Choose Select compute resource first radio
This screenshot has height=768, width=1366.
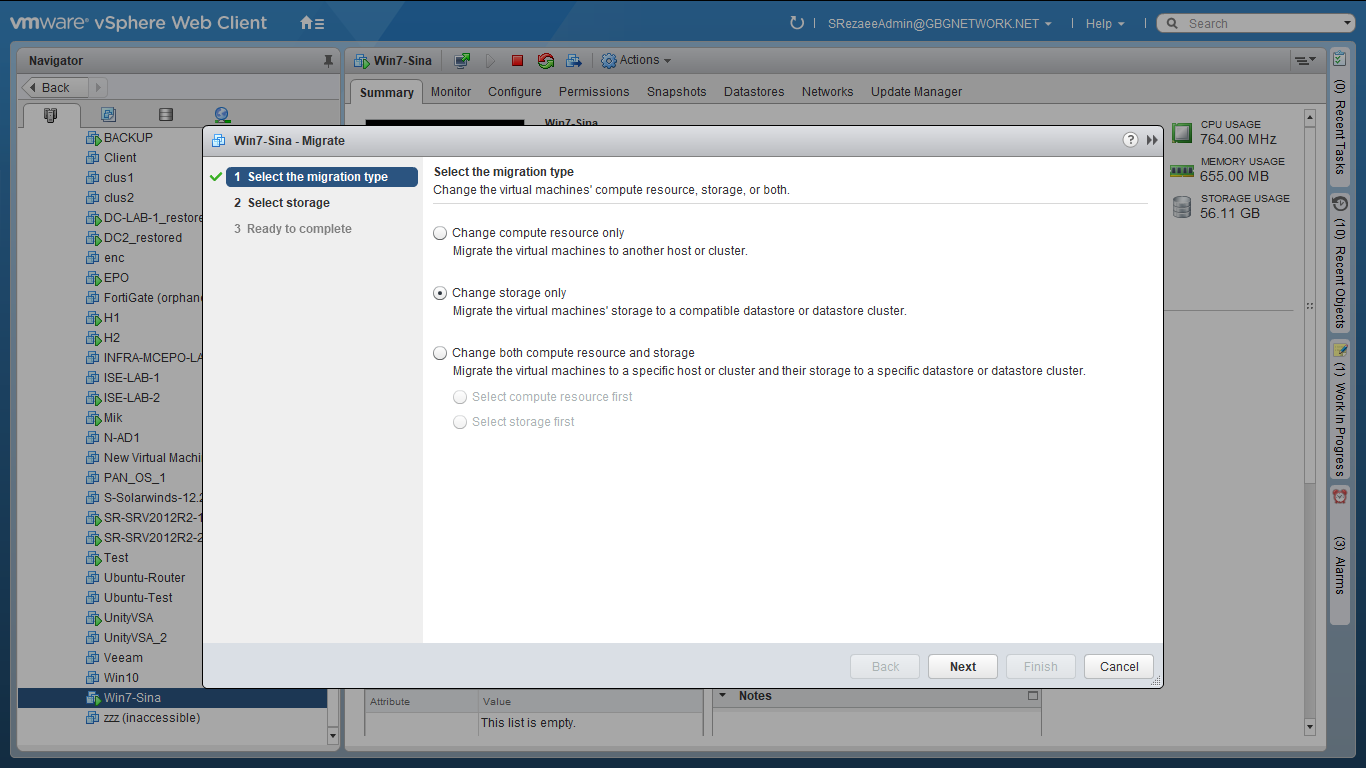(x=460, y=397)
